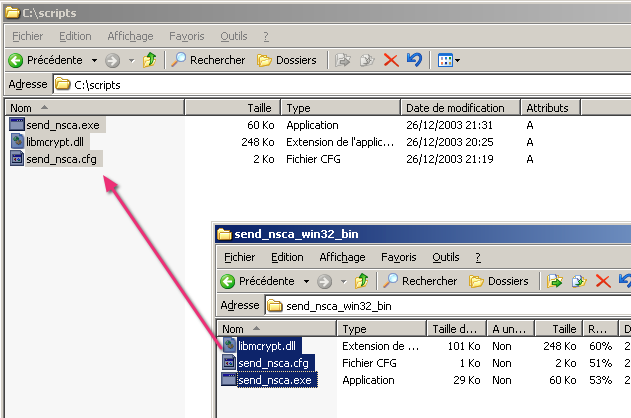Viewport: 631px width, 418px height.
Task: Click the Précédente back button in send_nsca_win32_bin
Action: tap(256, 281)
